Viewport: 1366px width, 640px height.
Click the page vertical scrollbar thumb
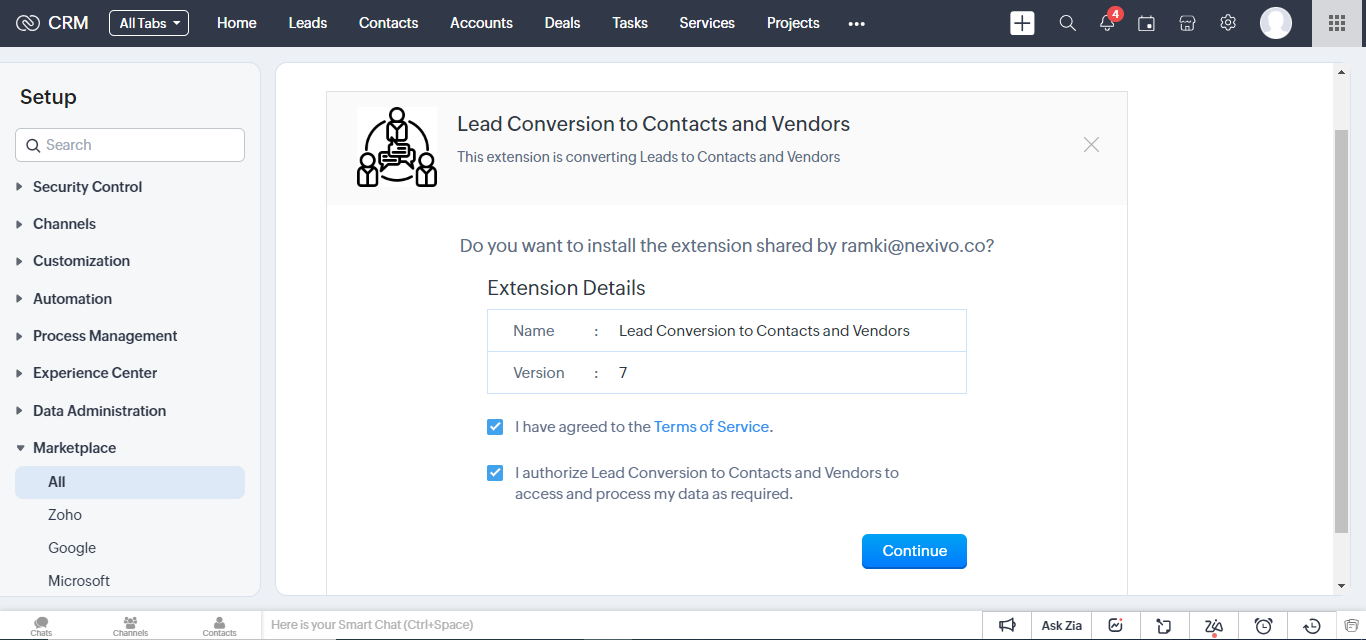pyautogui.click(x=1341, y=330)
